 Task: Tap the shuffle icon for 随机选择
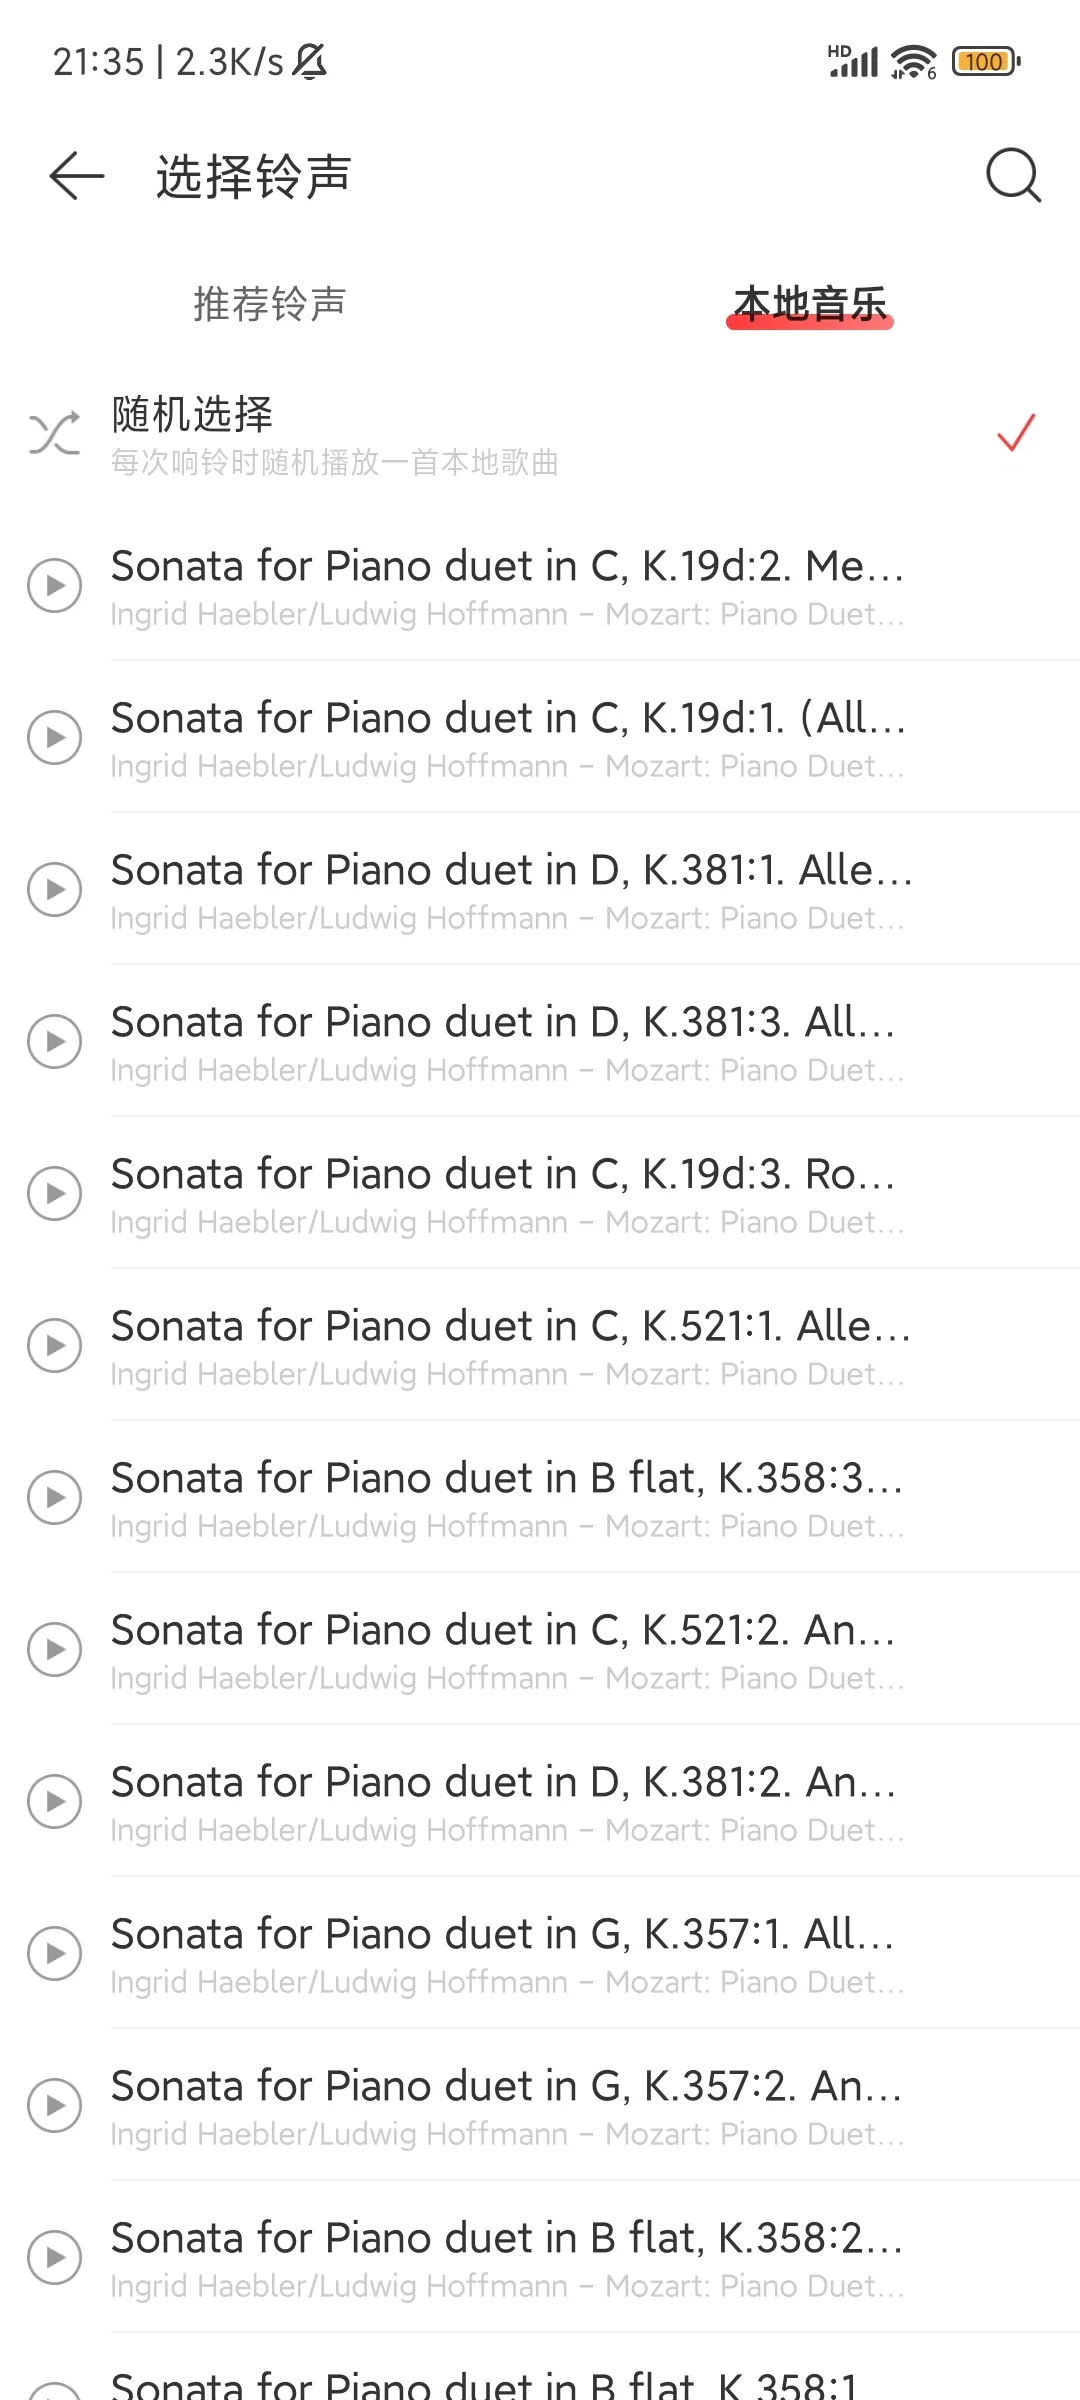[54, 434]
